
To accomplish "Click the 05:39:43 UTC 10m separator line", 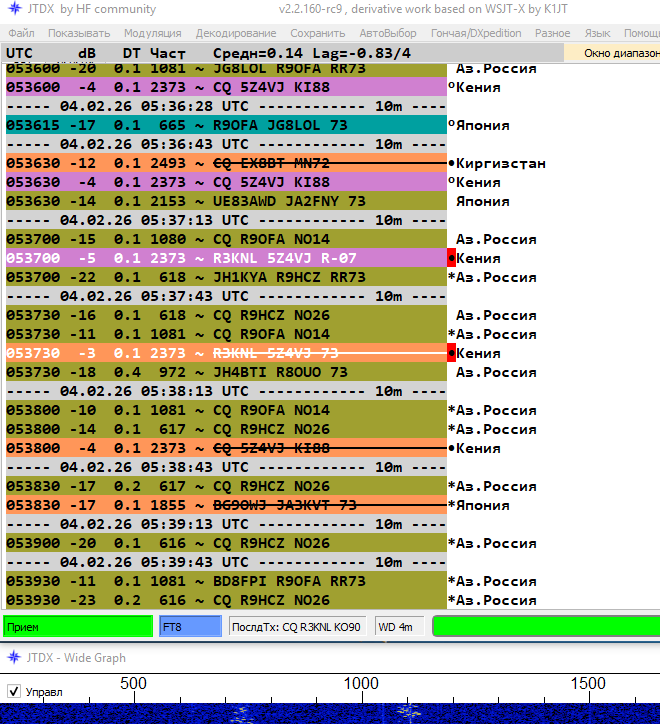I will 226,562.
